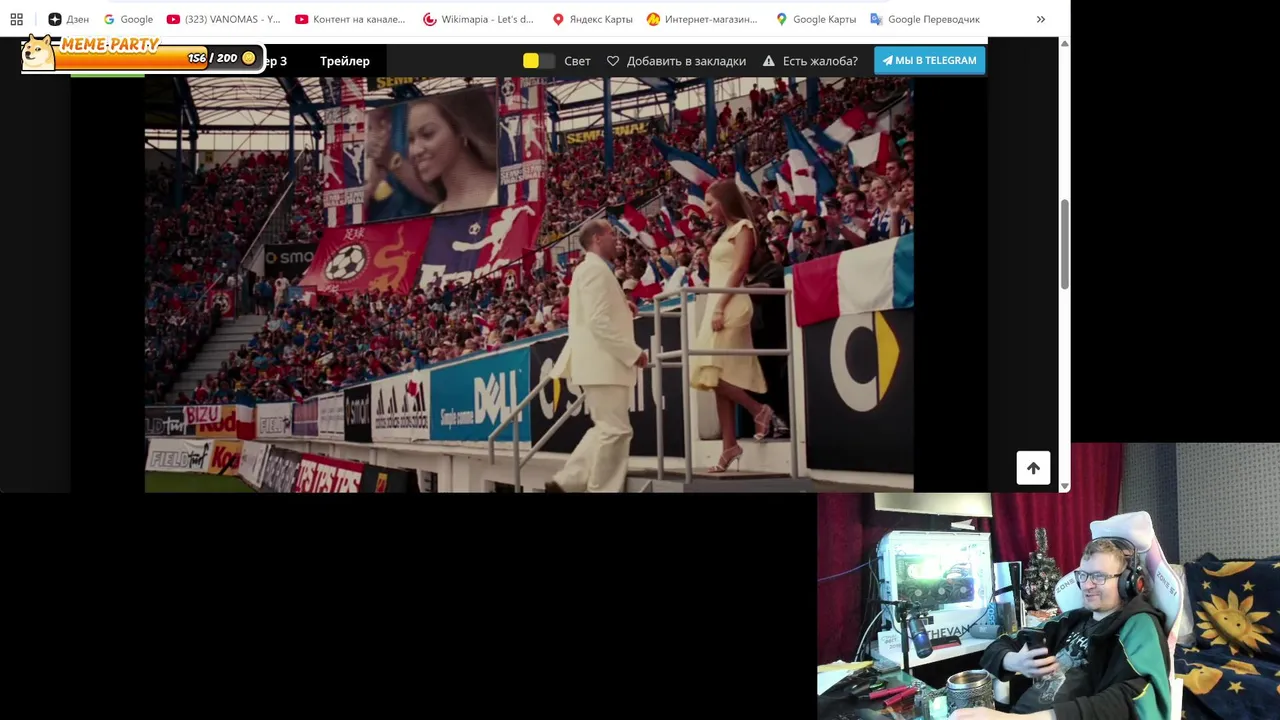Image resolution: width=1280 pixels, height=720 pixels.
Task: Click the Meme Party doge icon
Action: tap(38, 53)
